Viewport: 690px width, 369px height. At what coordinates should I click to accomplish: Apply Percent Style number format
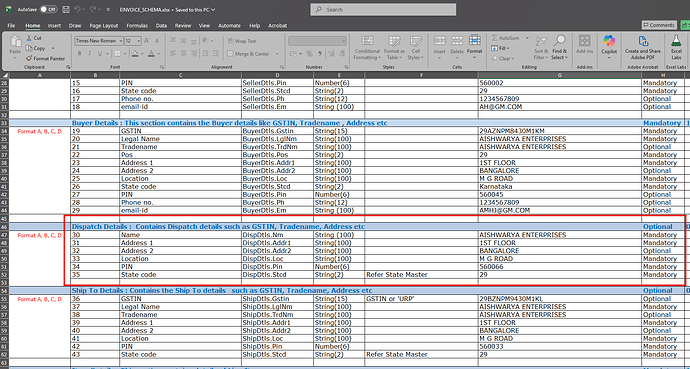pyautogui.click(x=309, y=54)
